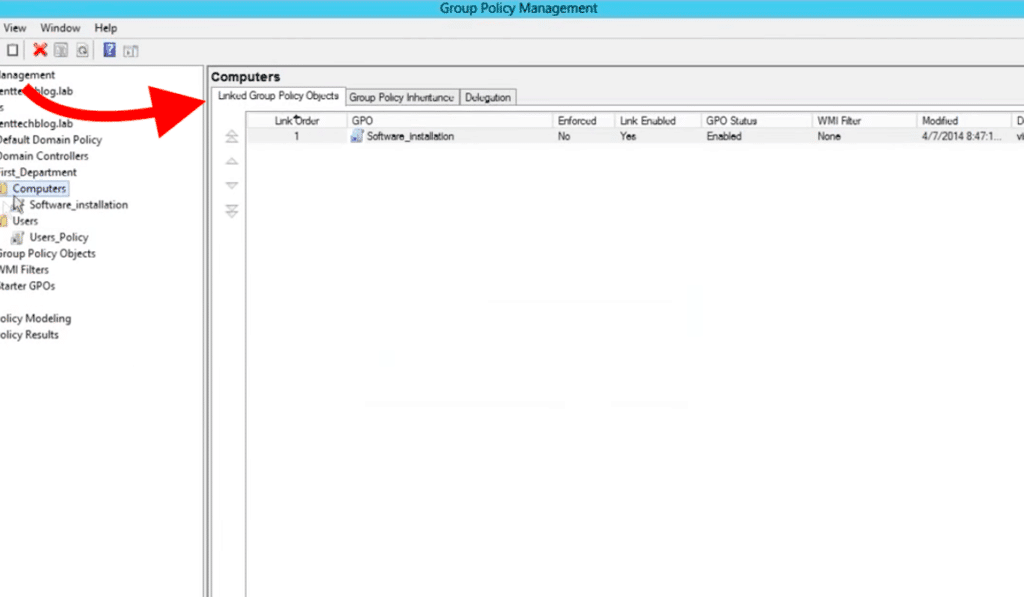Click the blue Help question mark icon
Image resolution: width=1024 pixels, height=597 pixels.
[109, 50]
